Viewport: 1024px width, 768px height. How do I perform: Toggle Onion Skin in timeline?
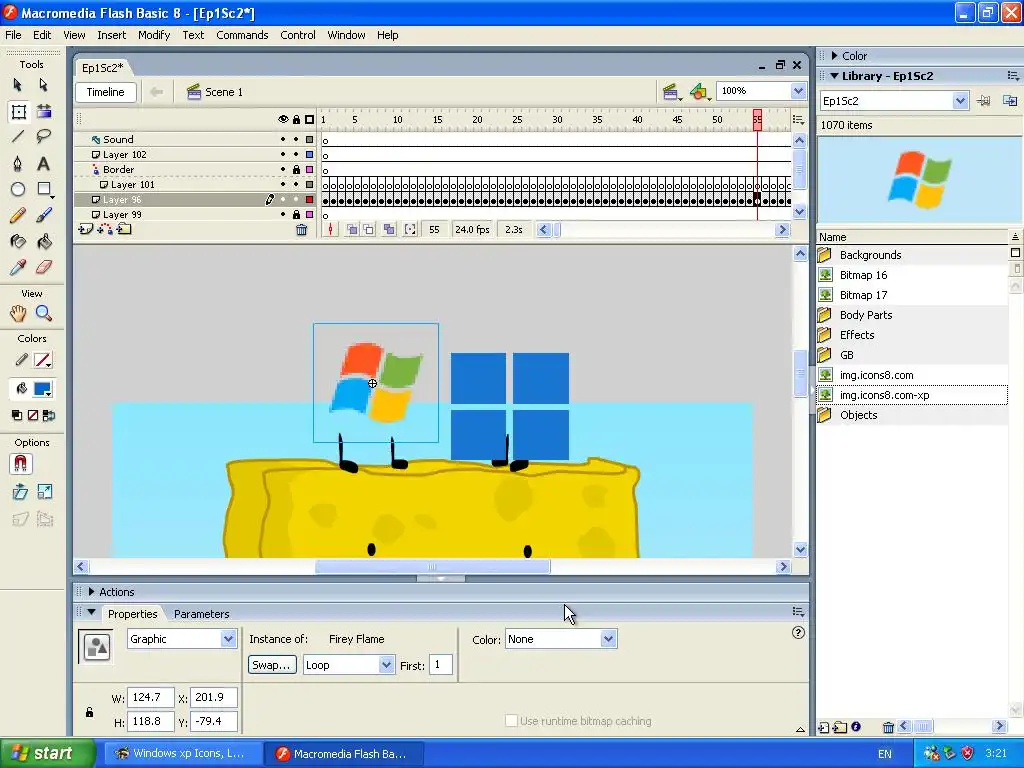(x=352, y=230)
